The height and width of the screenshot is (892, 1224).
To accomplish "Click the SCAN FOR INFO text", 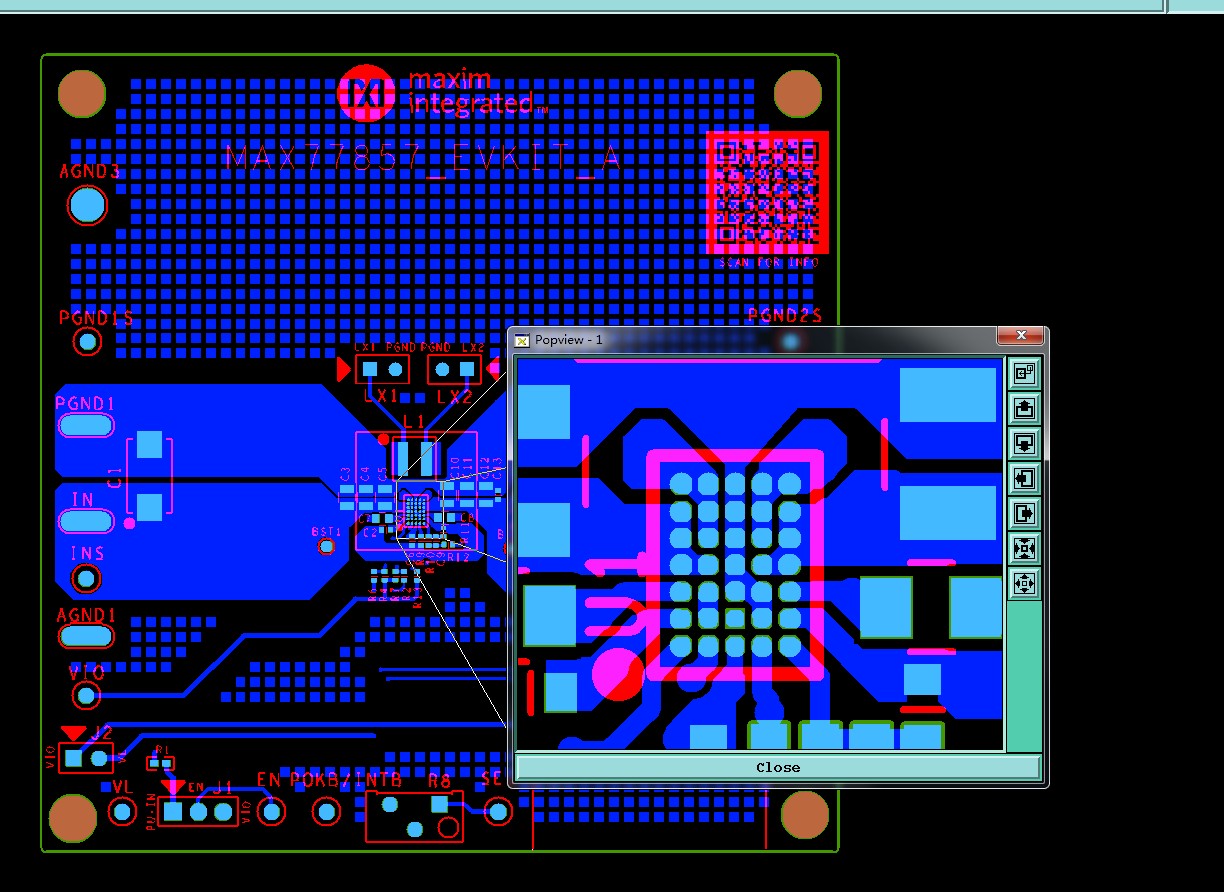I will pos(769,263).
